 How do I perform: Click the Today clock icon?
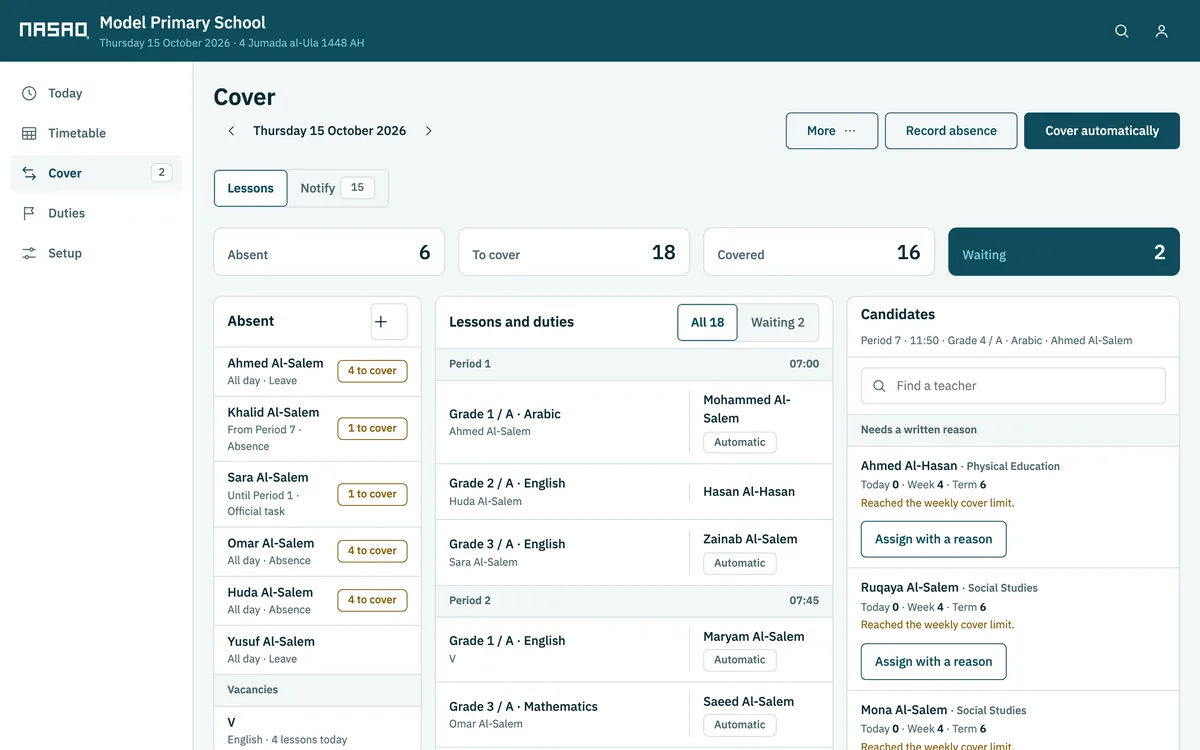pos(29,93)
